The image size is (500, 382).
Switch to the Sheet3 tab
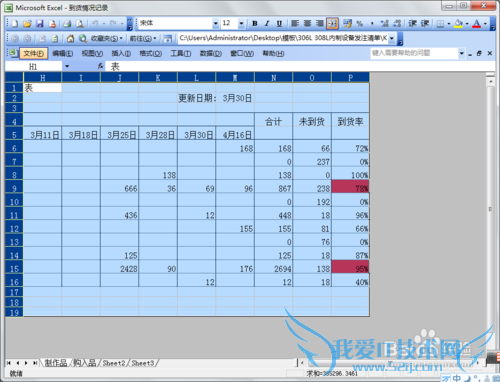tap(143, 363)
